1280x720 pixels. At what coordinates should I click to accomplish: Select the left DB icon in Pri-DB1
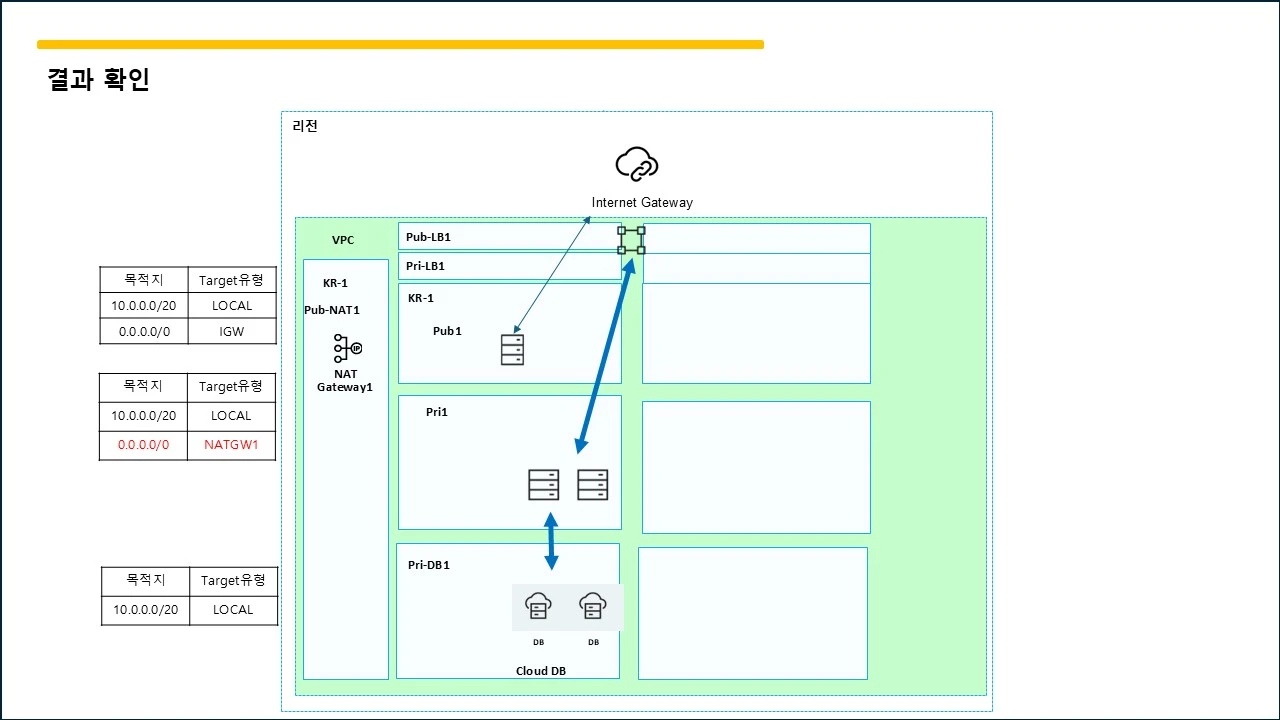(x=538, y=606)
